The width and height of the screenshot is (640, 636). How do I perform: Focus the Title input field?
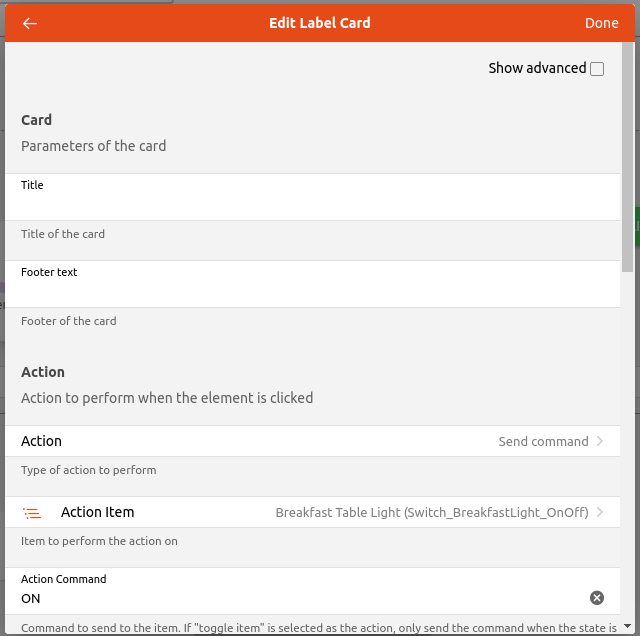312,204
